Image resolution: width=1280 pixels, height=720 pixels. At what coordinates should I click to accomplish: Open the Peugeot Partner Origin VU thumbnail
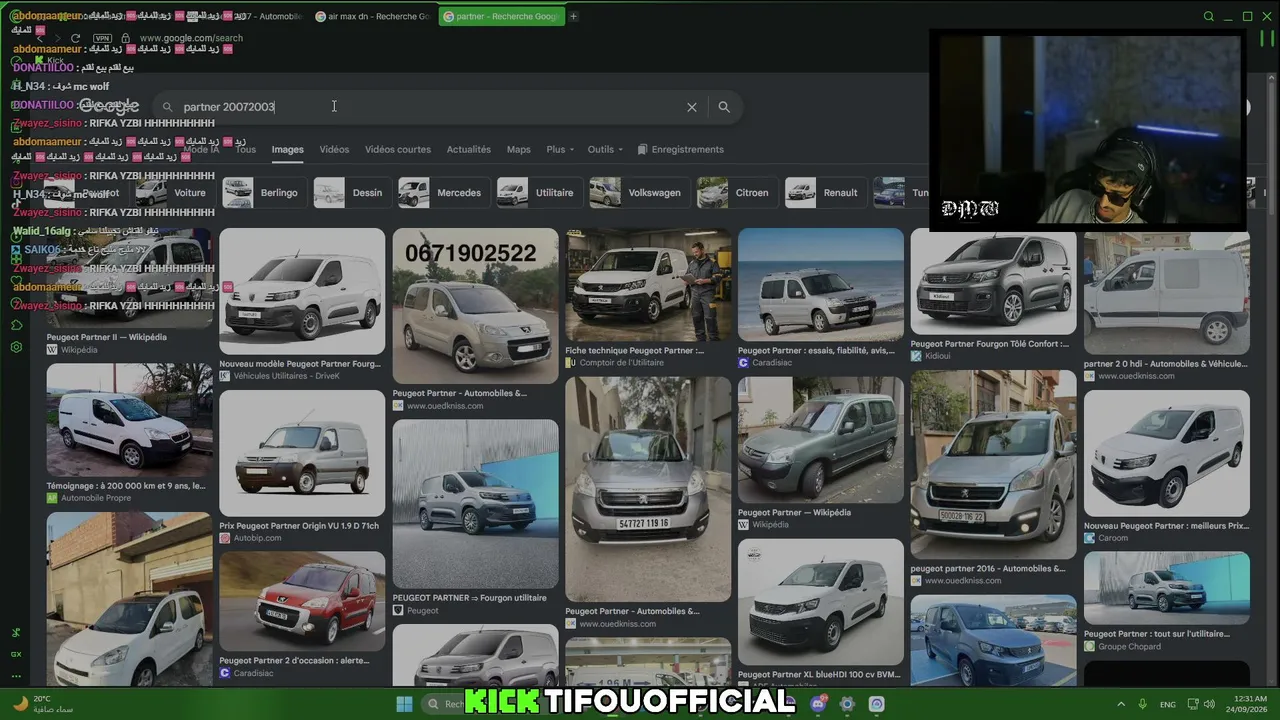coord(302,453)
